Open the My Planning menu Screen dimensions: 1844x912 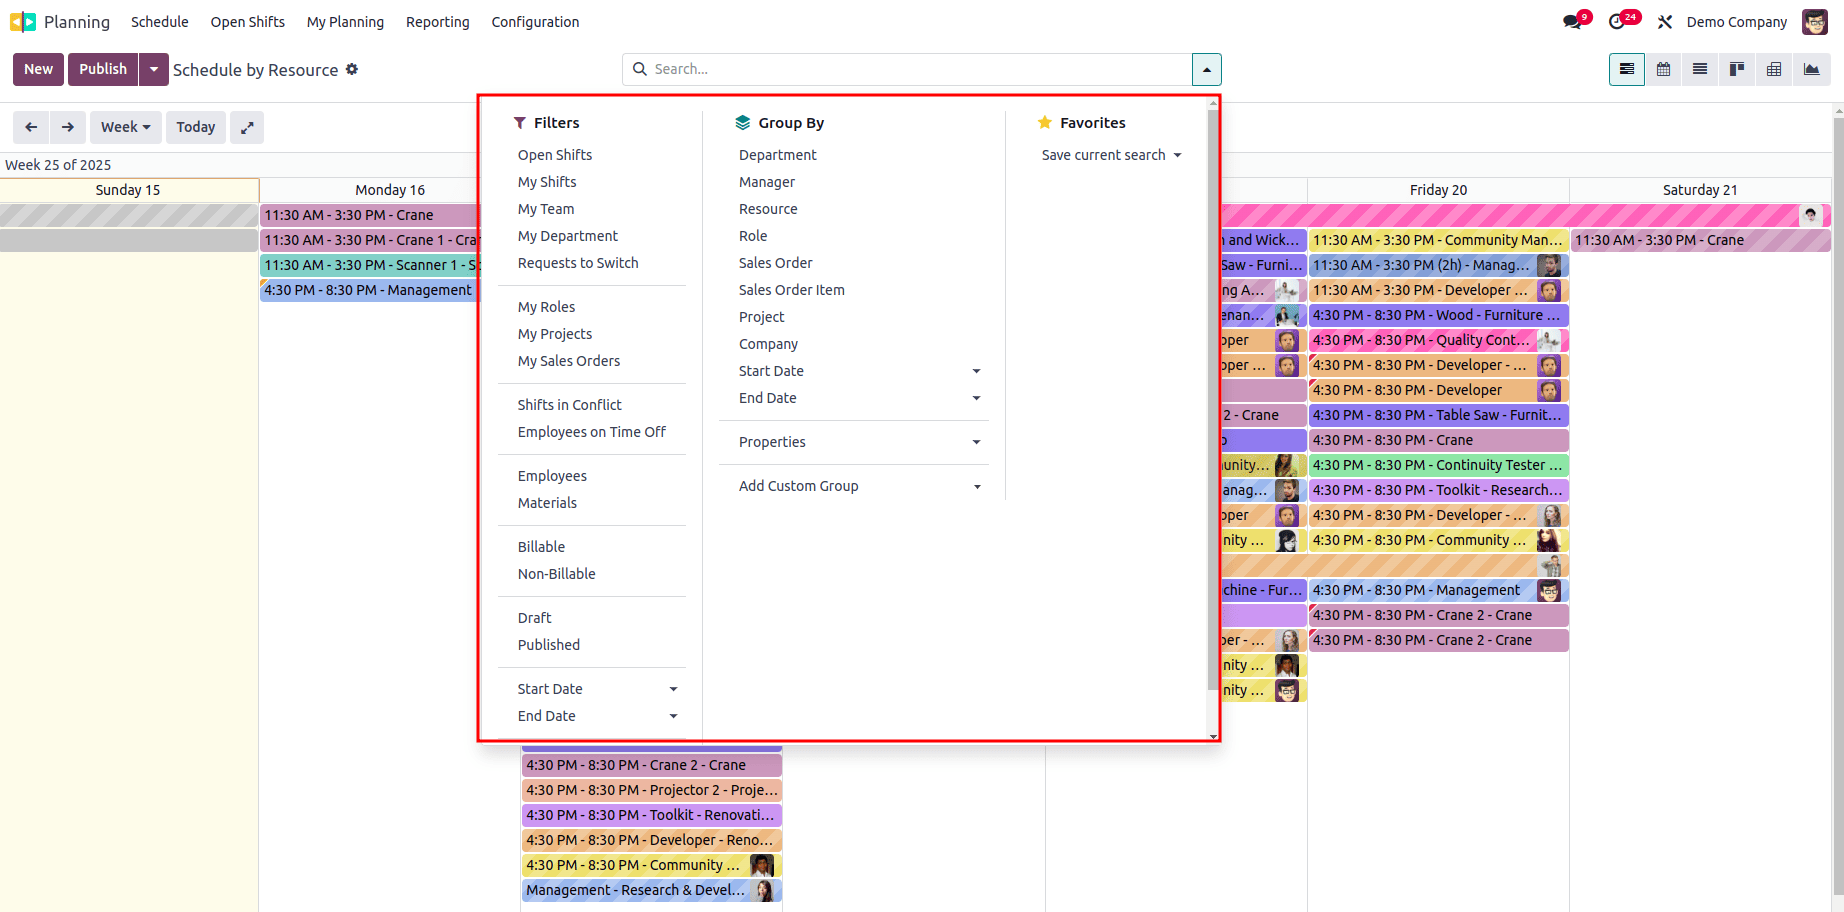point(345,22)
